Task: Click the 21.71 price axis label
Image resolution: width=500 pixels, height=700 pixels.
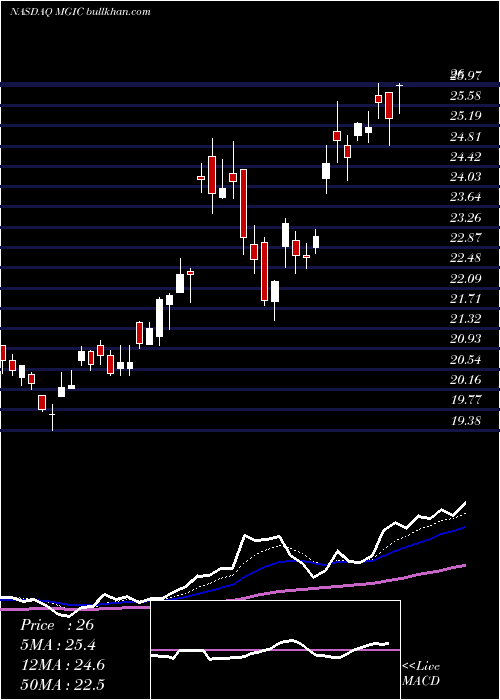Action: click(466, 299)
